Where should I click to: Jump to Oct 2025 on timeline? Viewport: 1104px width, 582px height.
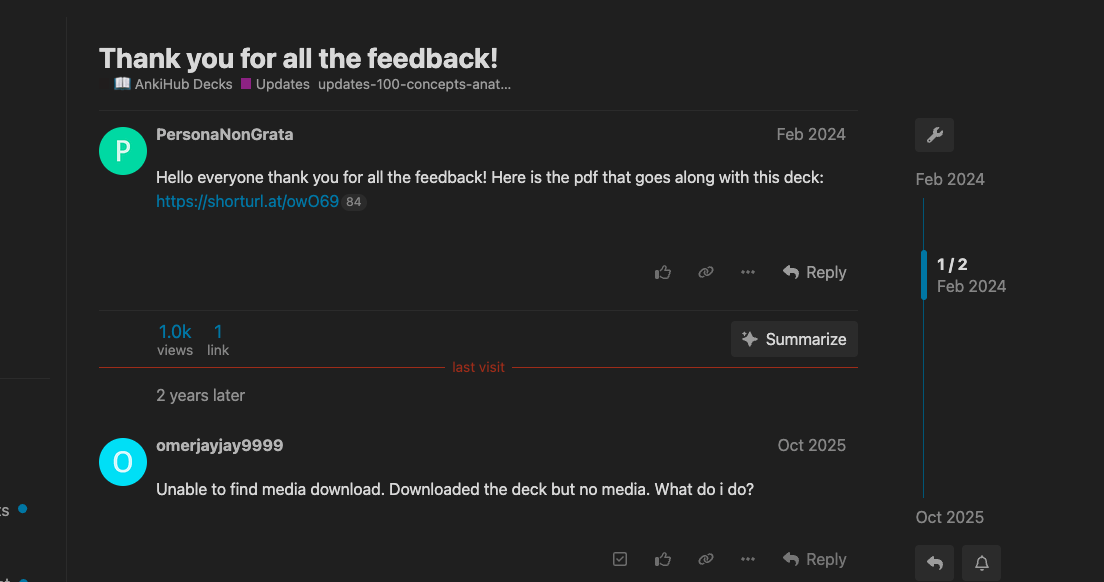[x=949, y=517]
